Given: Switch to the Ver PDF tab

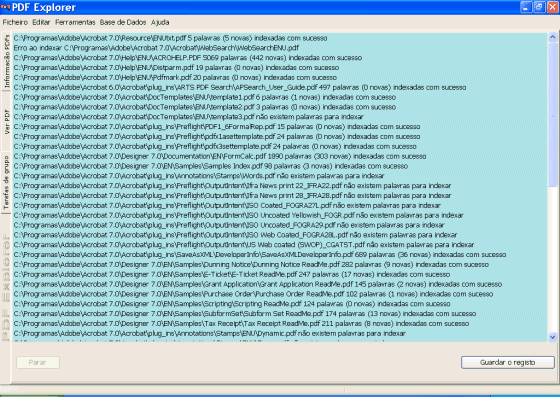Looking at the screenshot, I should pos(6,121).
